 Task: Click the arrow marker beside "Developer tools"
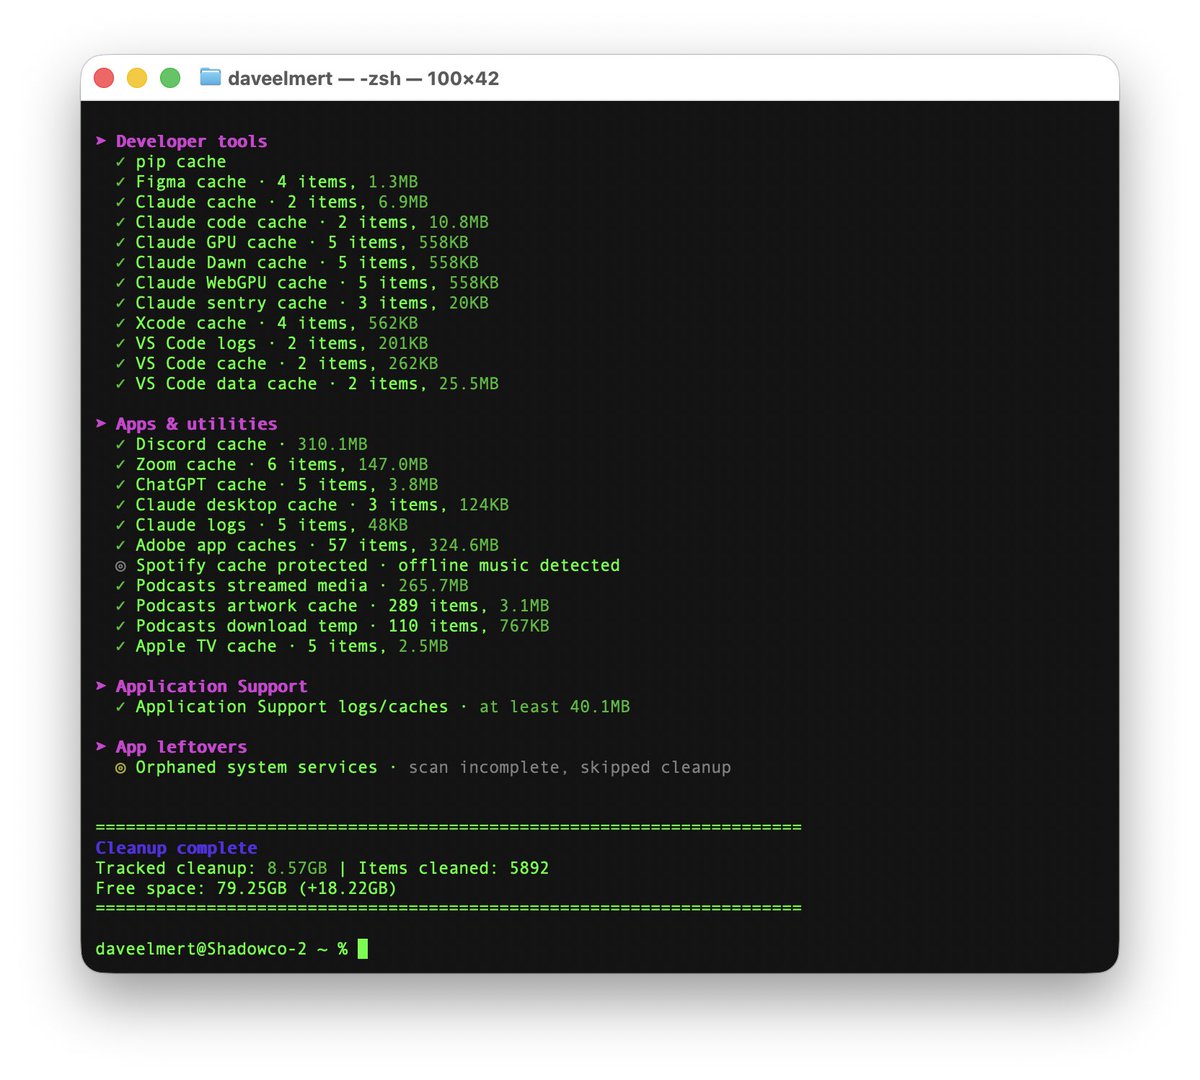pos(101,141)
